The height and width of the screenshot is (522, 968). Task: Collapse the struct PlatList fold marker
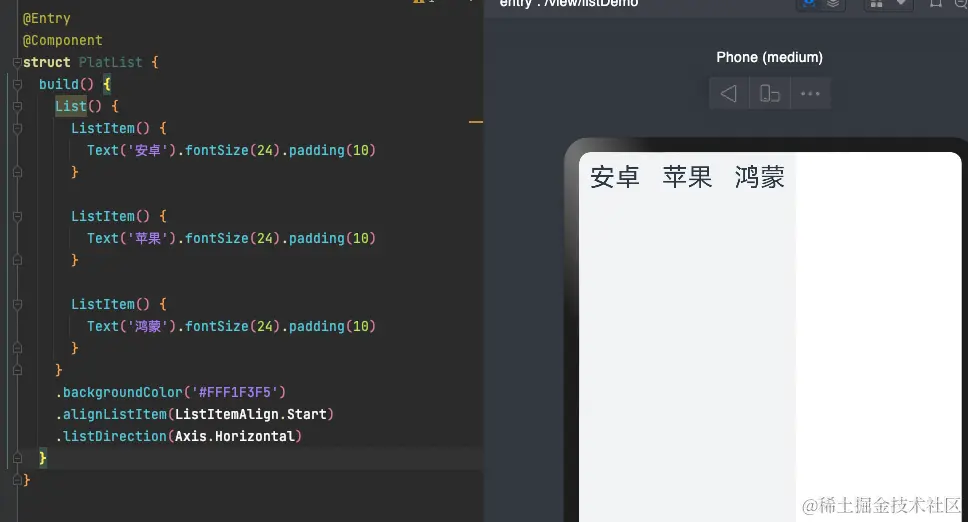[x=17, y=62]
